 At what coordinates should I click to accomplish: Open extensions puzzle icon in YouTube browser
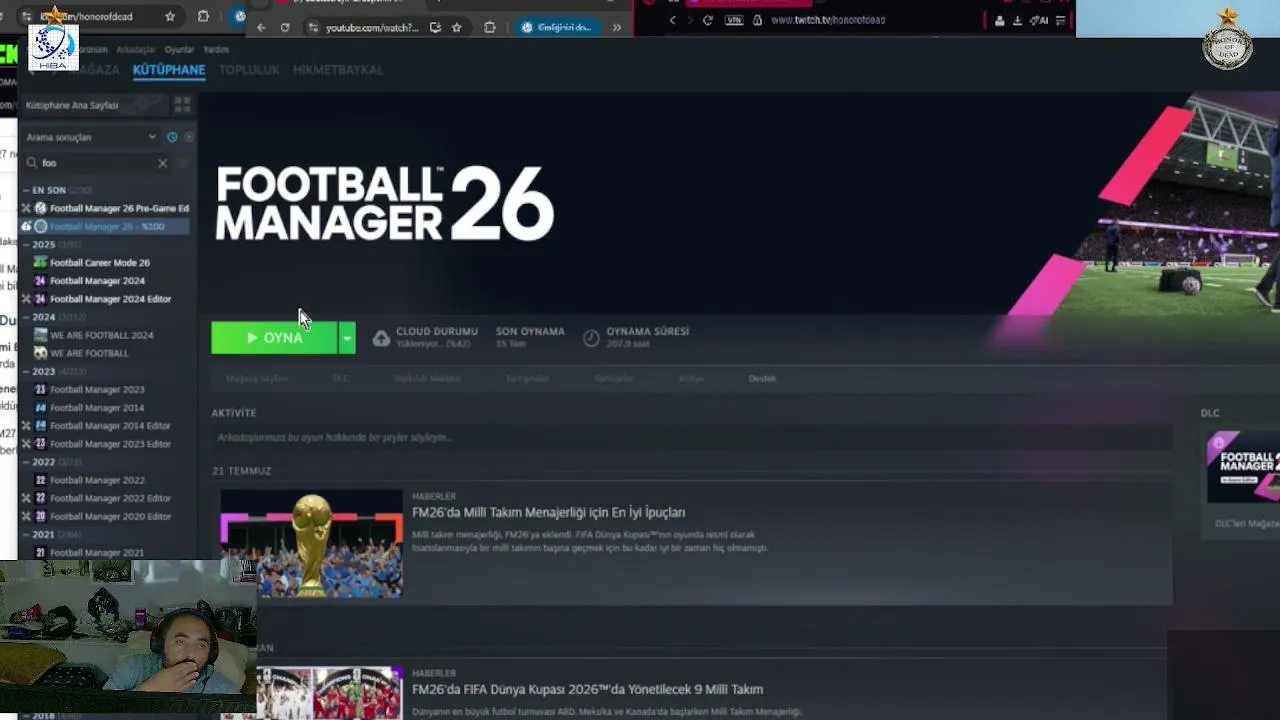point(489,28)
